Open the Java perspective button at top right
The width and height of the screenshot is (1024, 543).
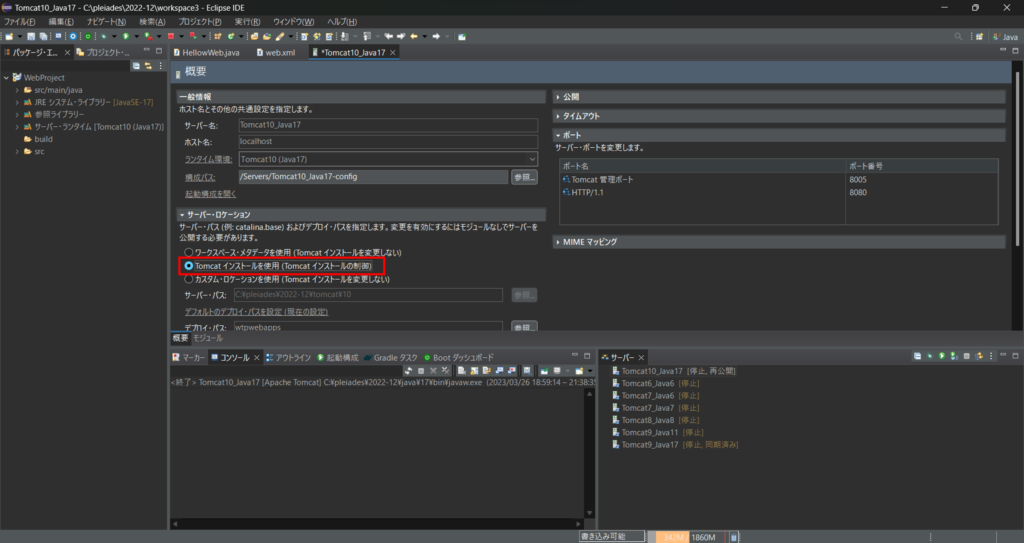point(1001,36)
